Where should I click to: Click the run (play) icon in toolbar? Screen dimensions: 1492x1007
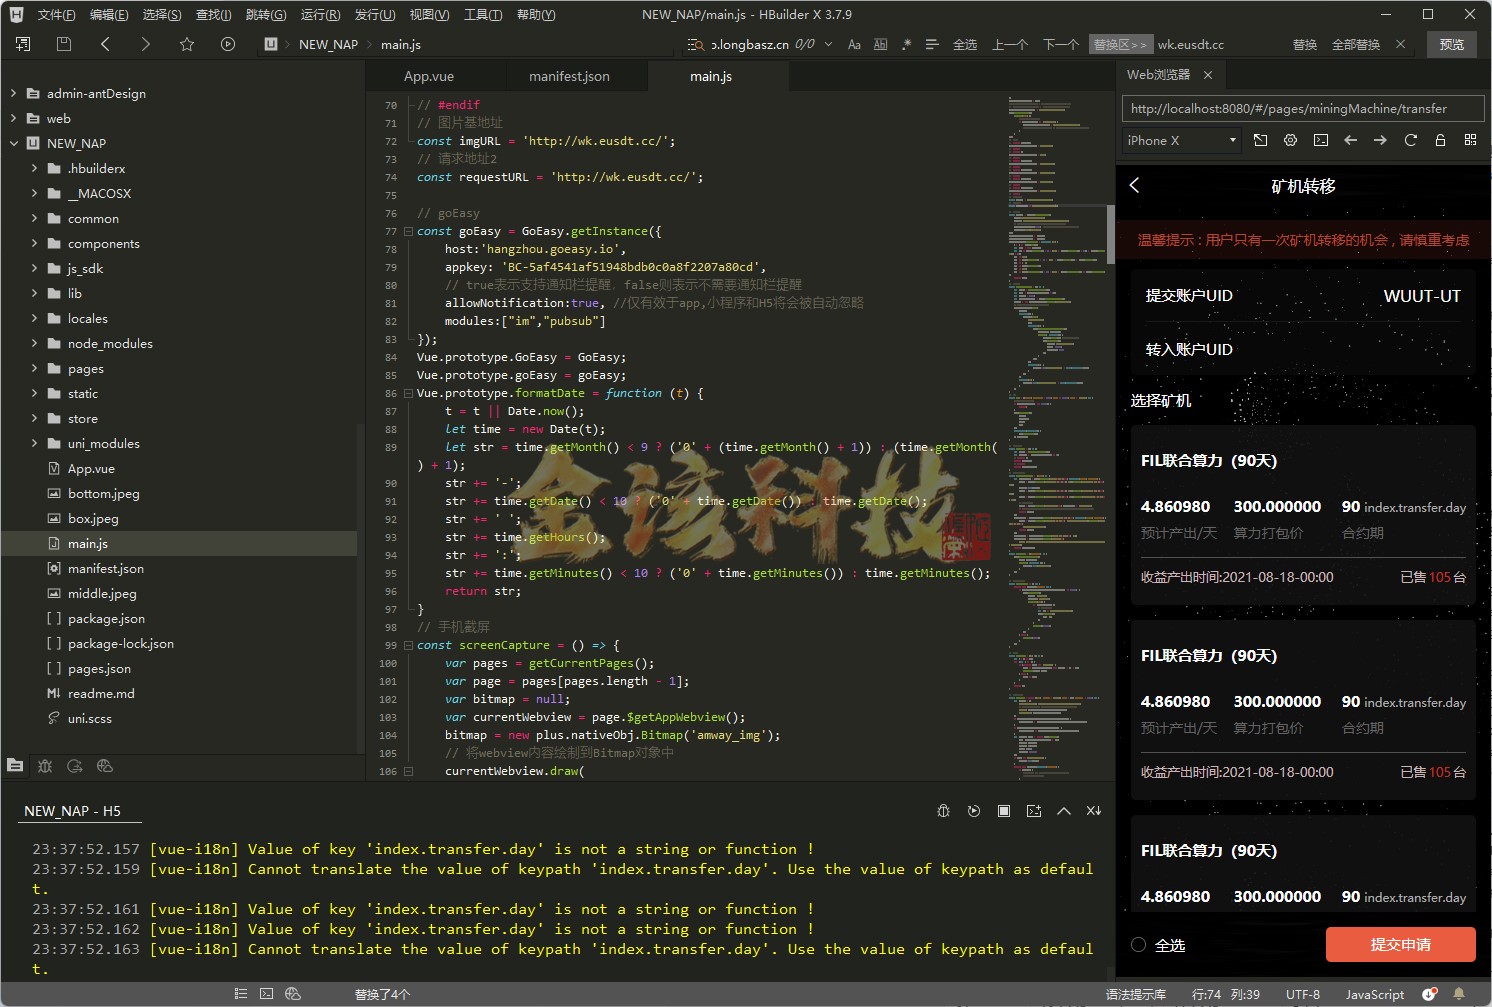click(x=228, y=44)
